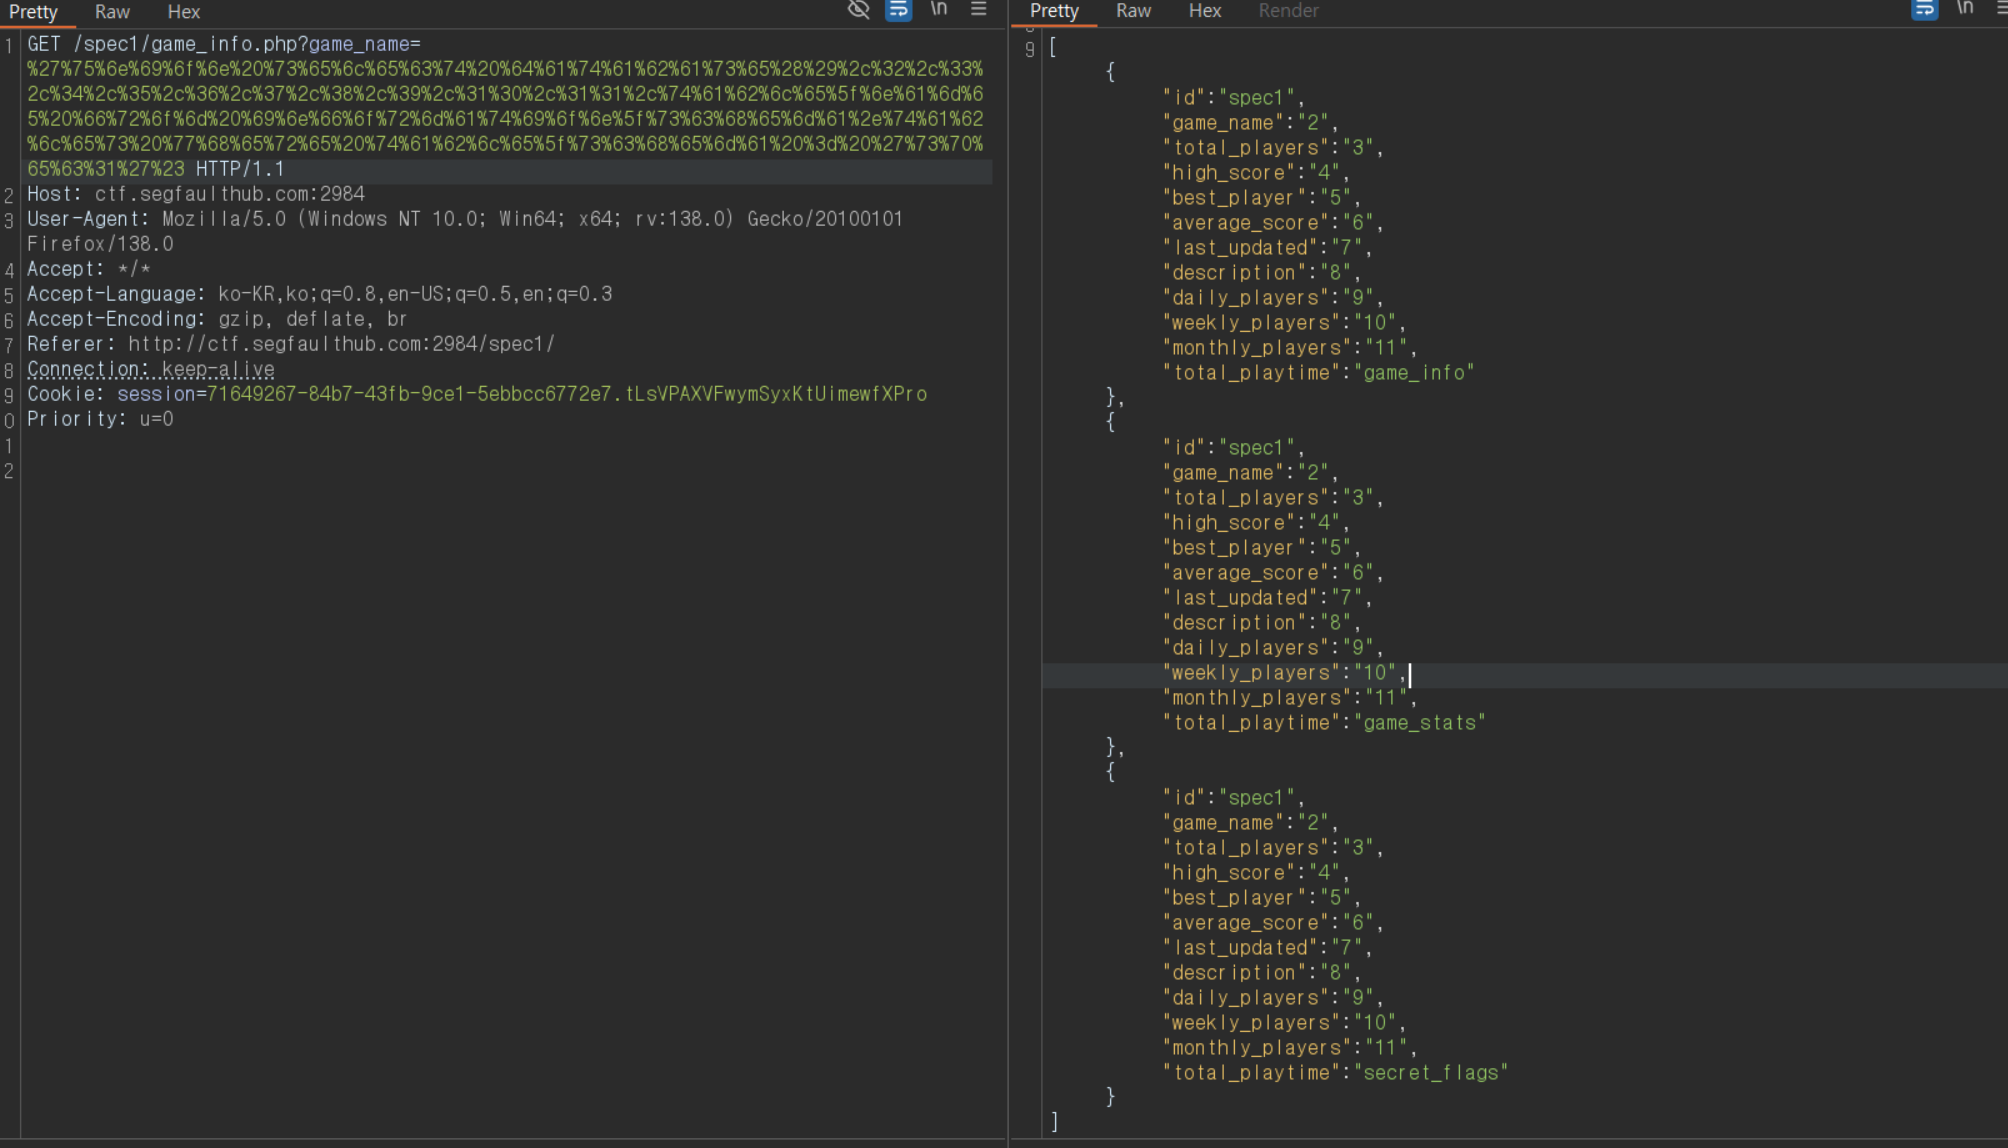Image resolution: width=2008 pixels, height=1148 pixels.
Task: Switch response view to Hex tab
Action: (1205, 11)
